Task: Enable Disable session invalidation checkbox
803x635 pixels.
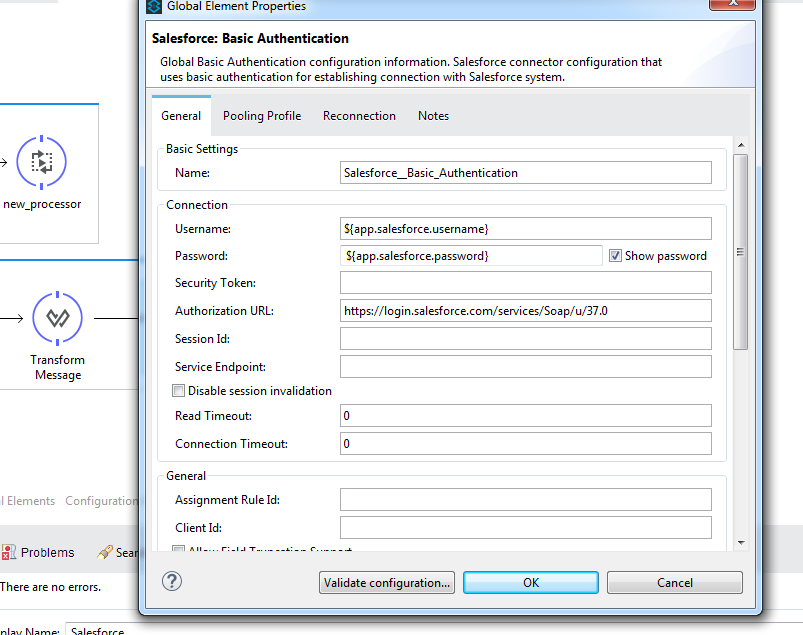Action: [x=178, y=391]
